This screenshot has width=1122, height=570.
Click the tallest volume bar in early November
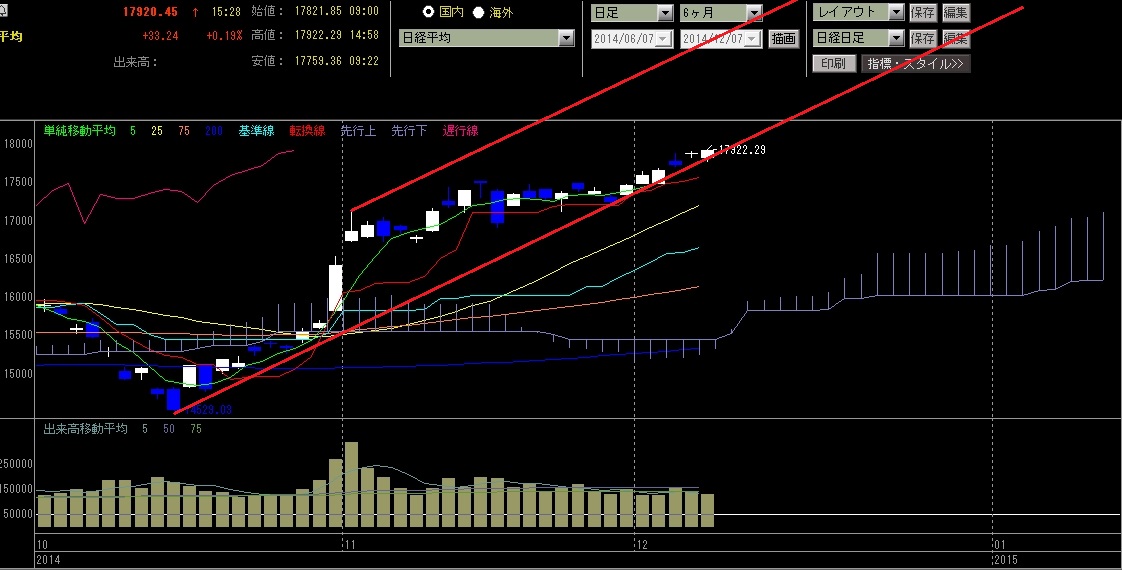point(351,486)
